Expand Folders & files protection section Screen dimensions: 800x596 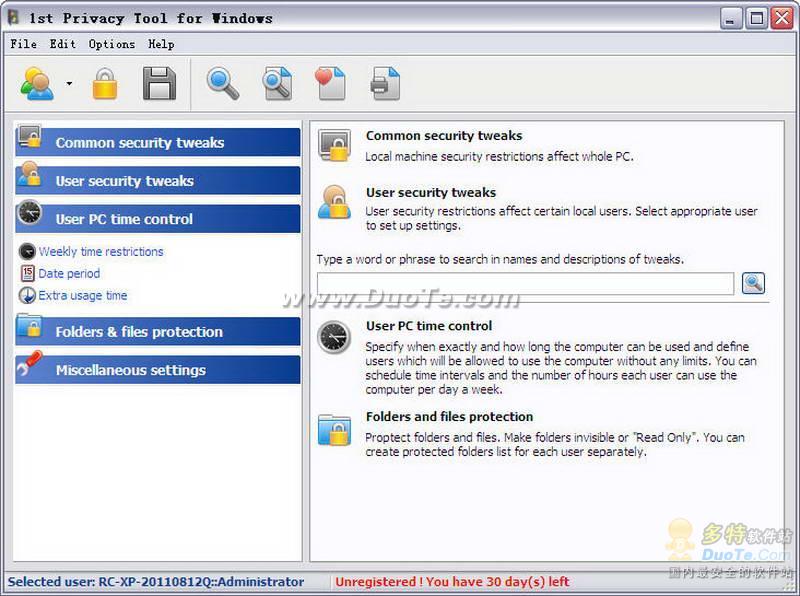(x=158, y=332)
